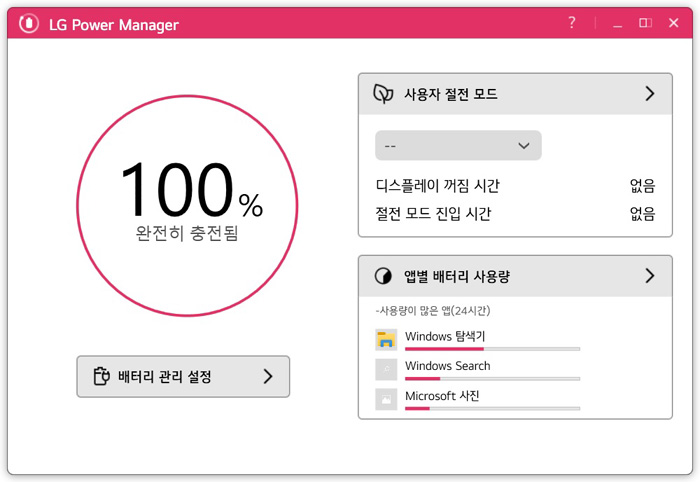Click the 사용량이 많은 앱(24시간) caption

(x=433, y=310)
